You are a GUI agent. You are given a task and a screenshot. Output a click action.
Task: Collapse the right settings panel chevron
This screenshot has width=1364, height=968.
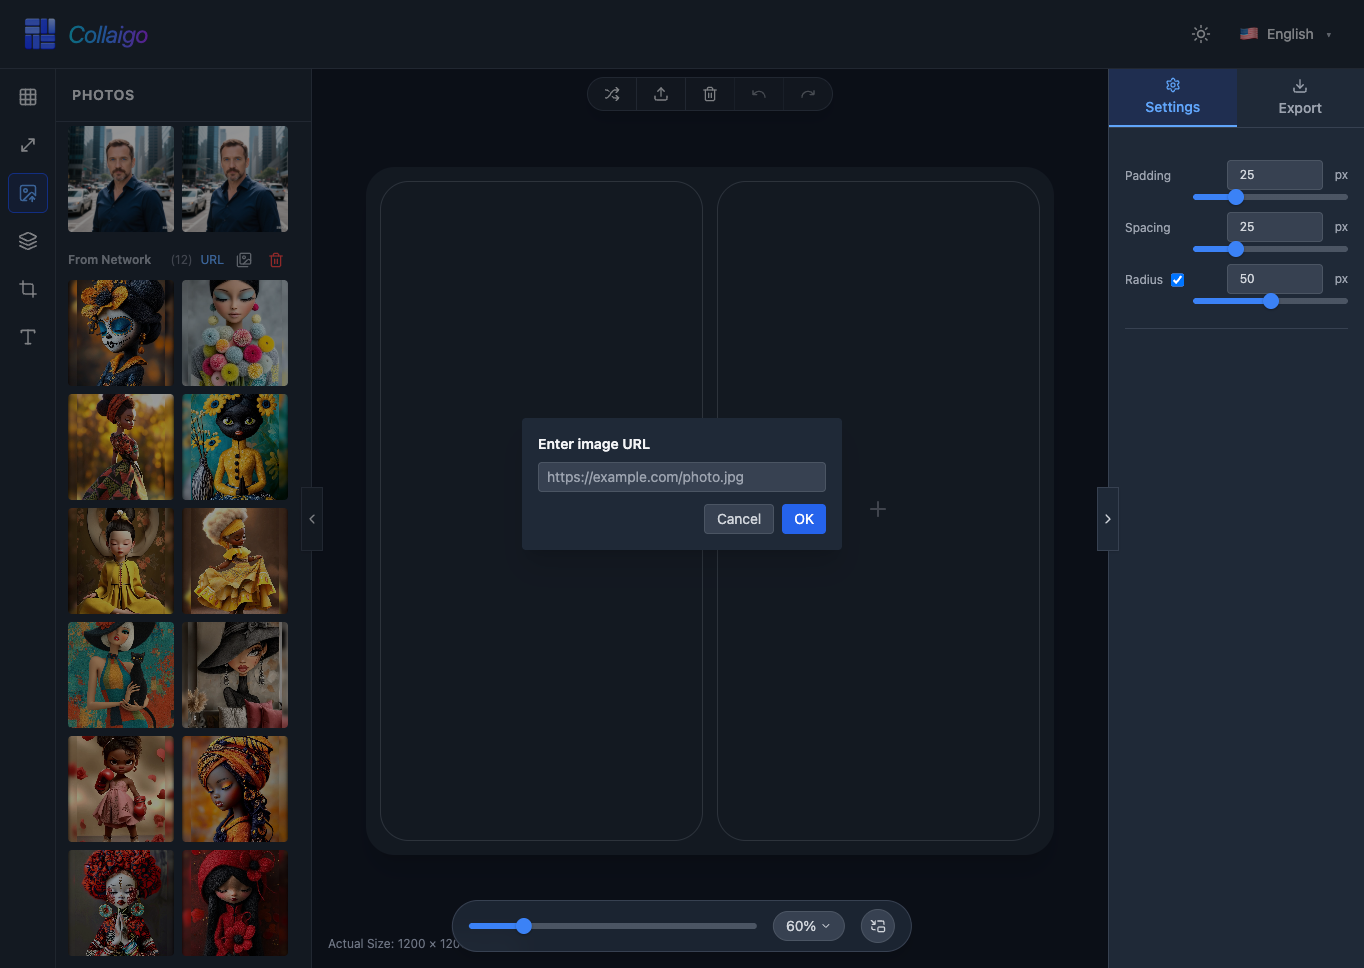coord(1107,519)
